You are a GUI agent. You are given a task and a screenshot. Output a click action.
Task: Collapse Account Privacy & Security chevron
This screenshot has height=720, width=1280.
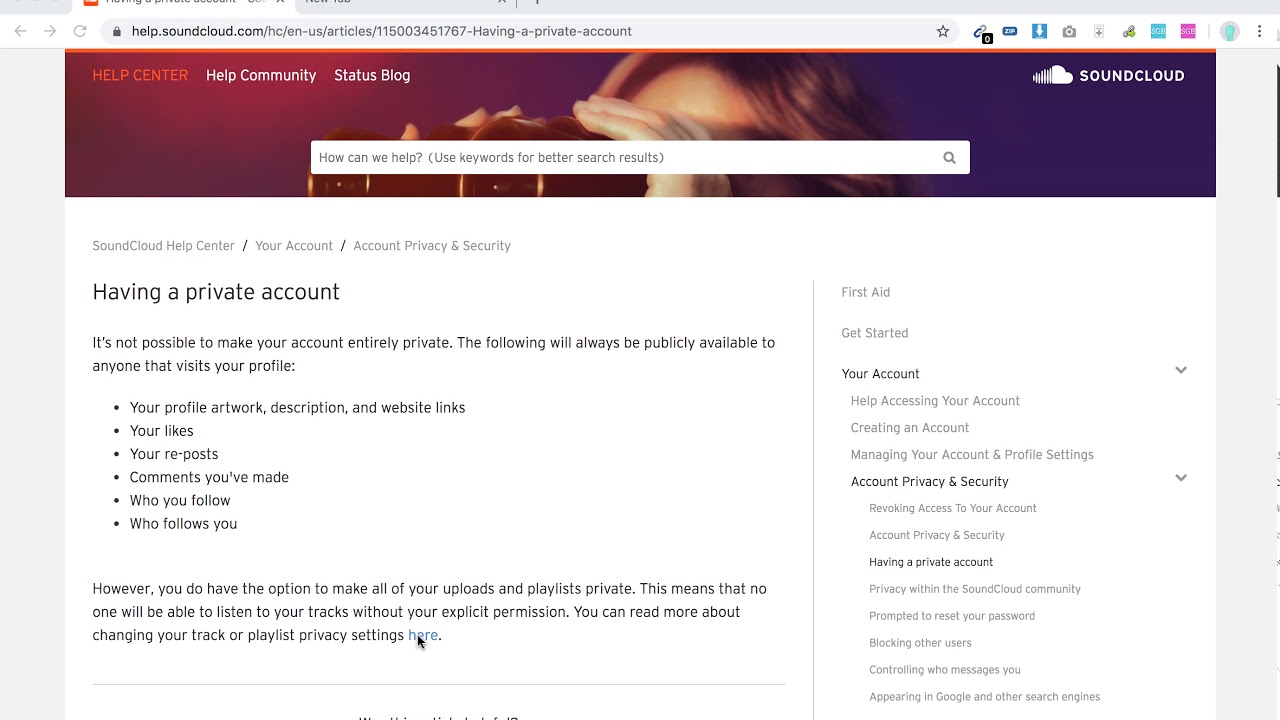1181,478
